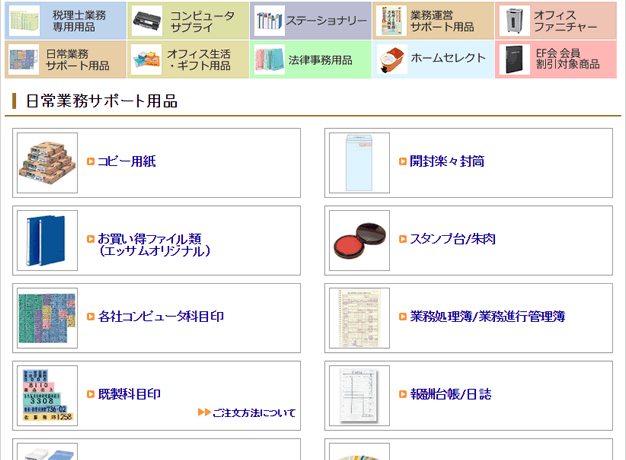The height and width of the screenshot is (460, 626).
Task: Open 業務処理簿/業務進行管理簿 link
Action: (487, 316)
